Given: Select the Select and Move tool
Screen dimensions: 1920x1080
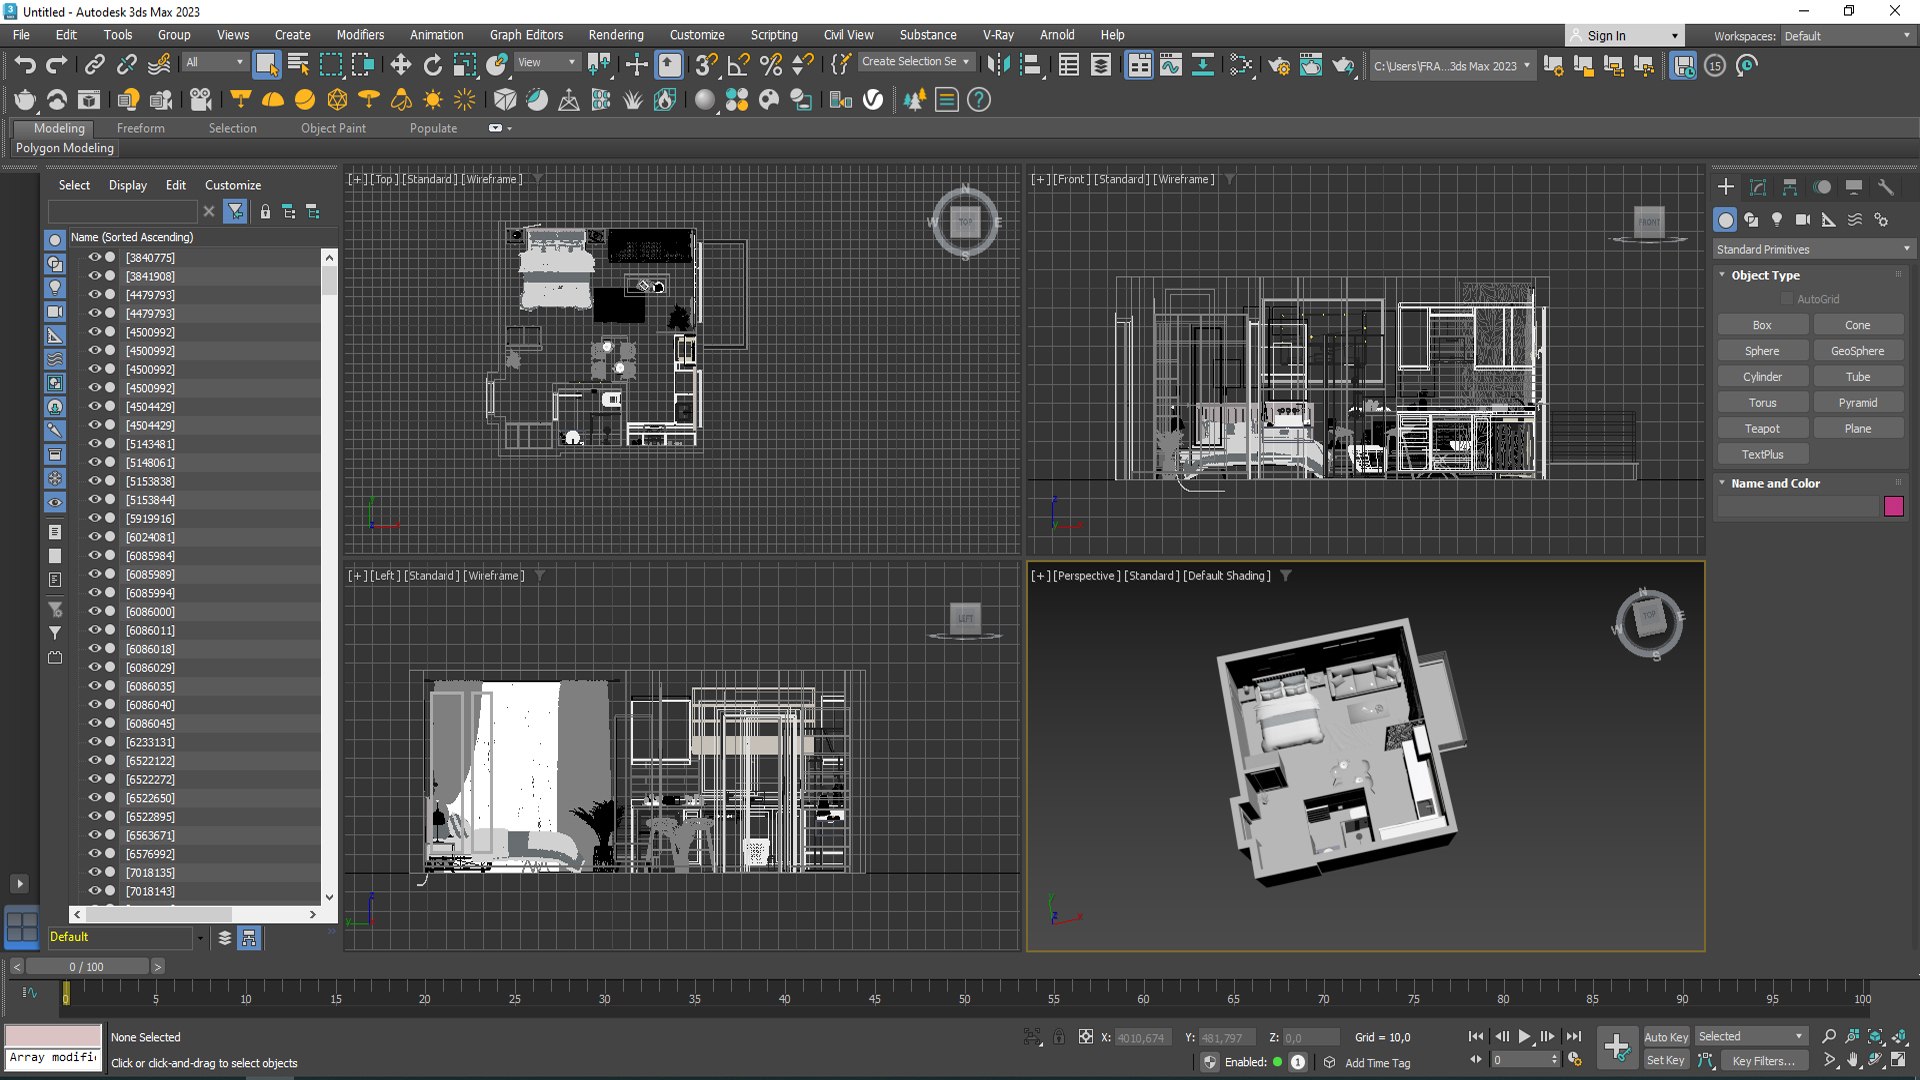Looking at the screenshot, I should pyautogui.click(x=401, y=66).
